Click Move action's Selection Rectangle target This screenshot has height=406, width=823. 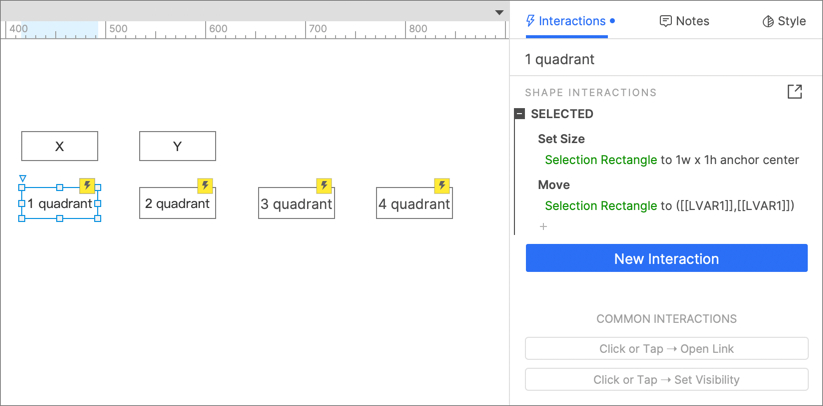click(600, 206)
